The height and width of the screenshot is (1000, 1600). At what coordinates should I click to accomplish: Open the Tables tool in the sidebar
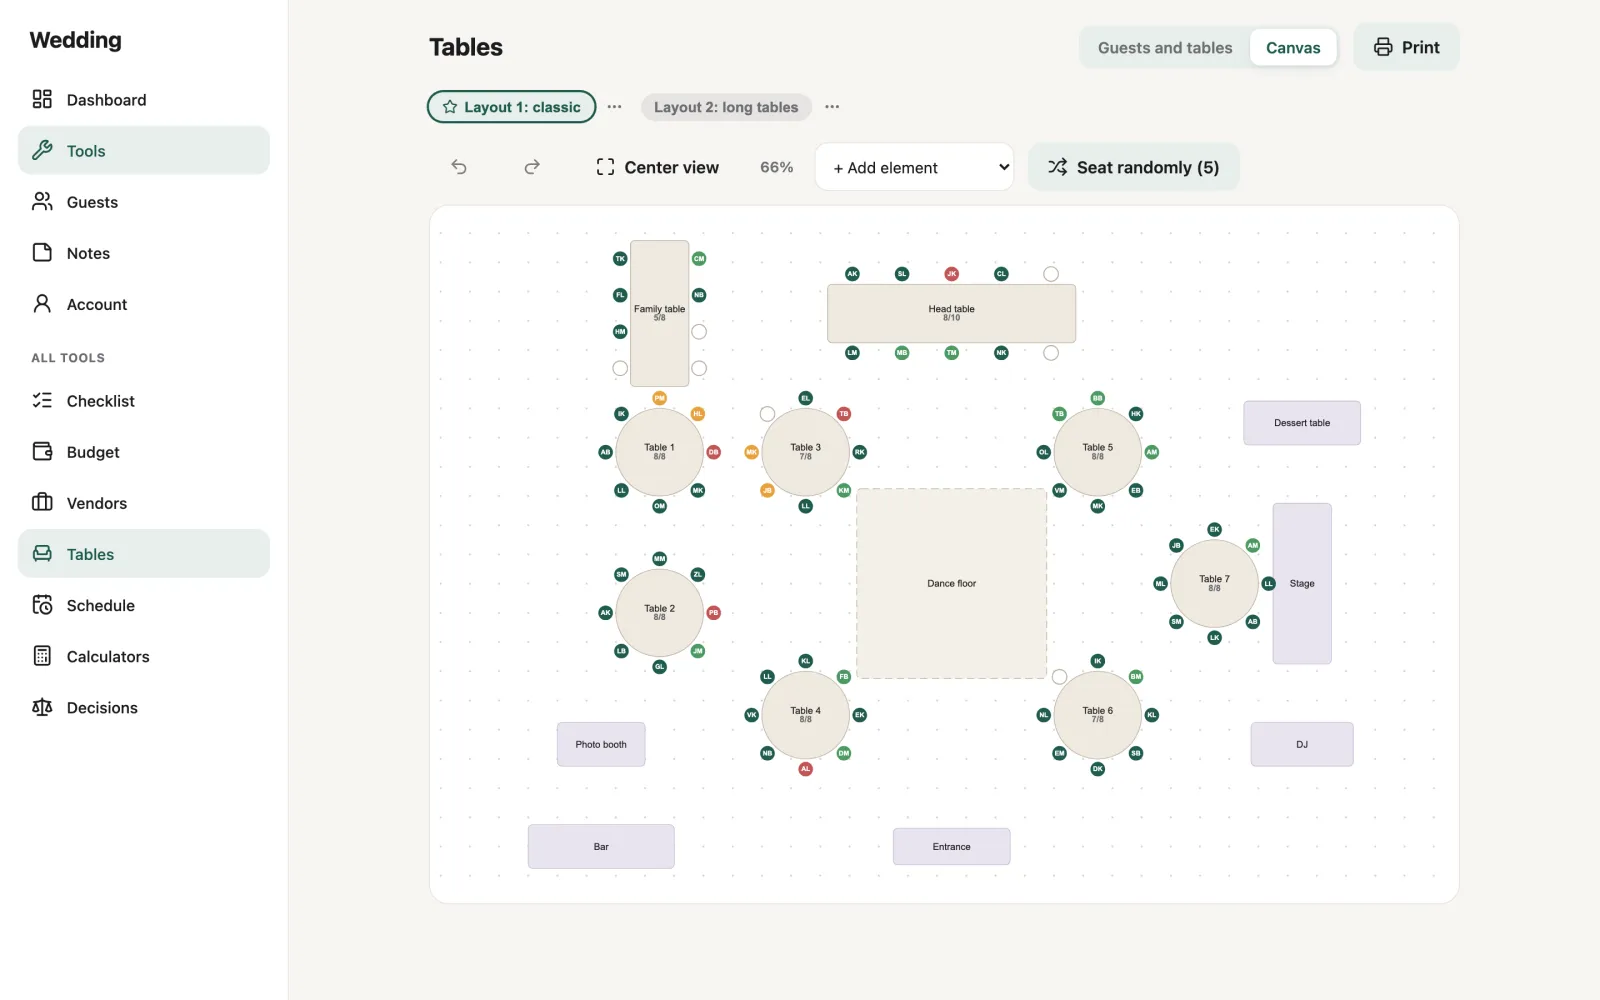pos(144,554)
